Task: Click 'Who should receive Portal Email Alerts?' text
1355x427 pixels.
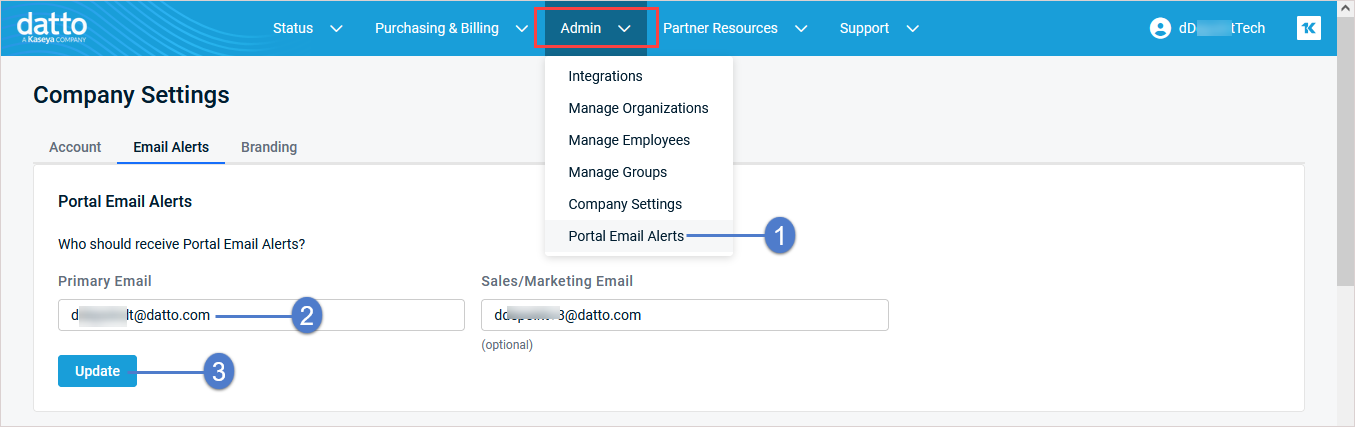Action: click(182, 243)
